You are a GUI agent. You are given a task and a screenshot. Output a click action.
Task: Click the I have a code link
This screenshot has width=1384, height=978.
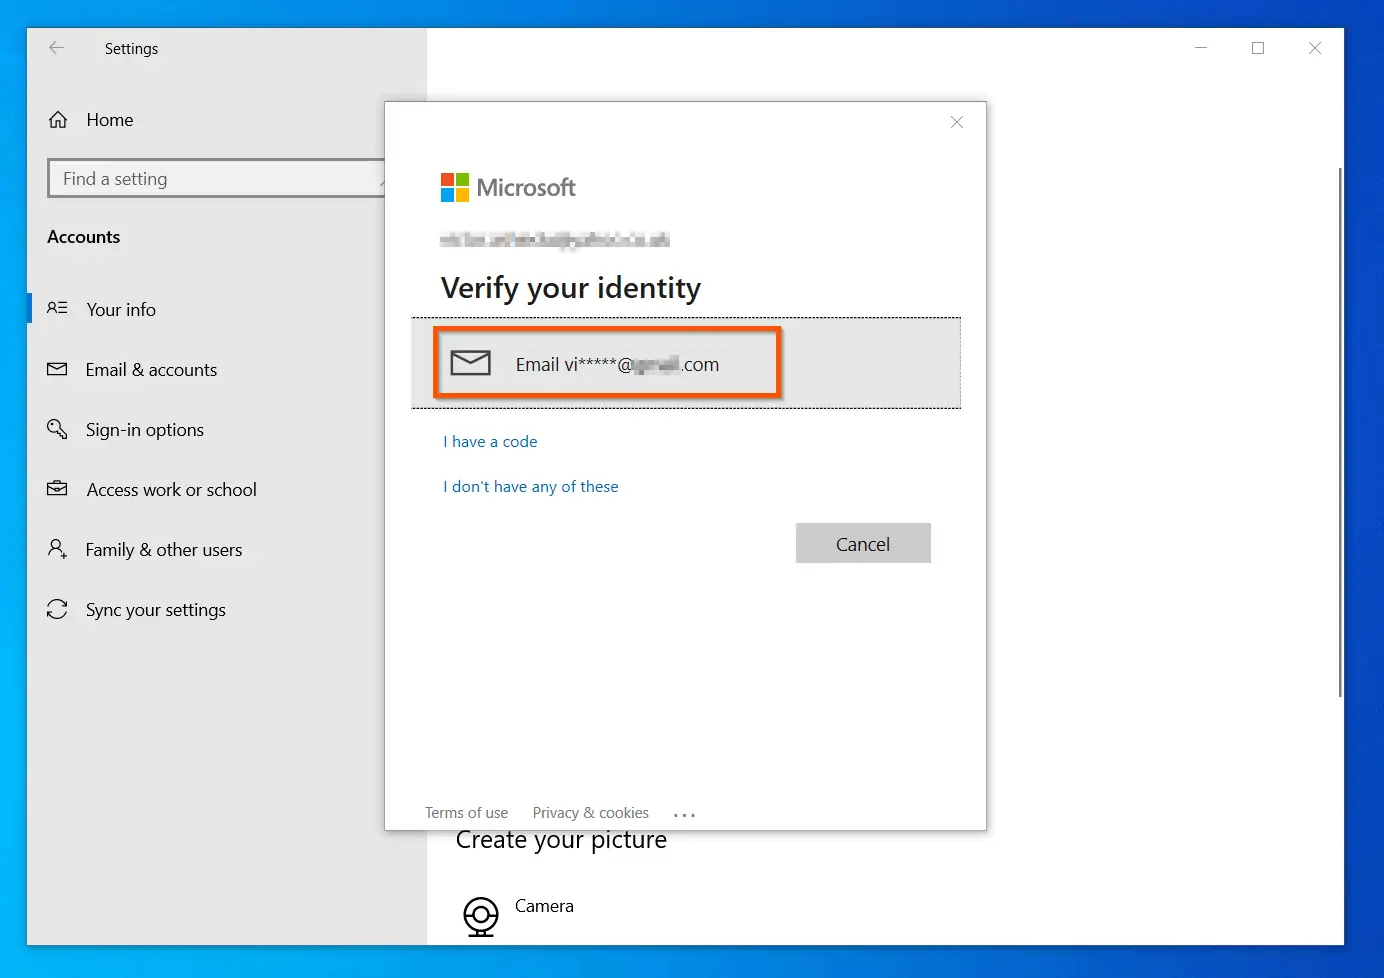tap(490, 442)
